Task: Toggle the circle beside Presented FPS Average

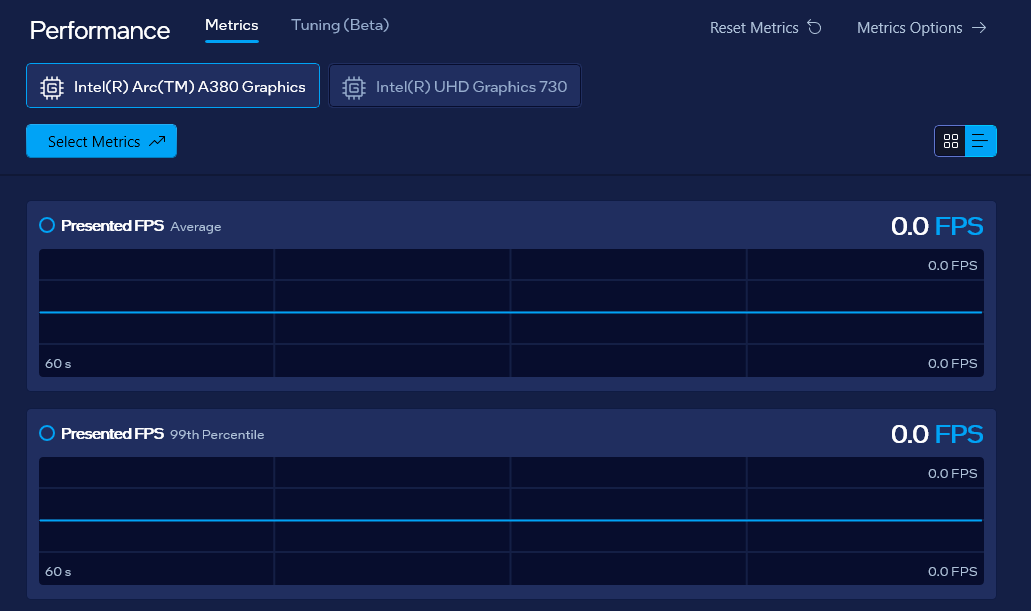Action: (x=47, y=226)
